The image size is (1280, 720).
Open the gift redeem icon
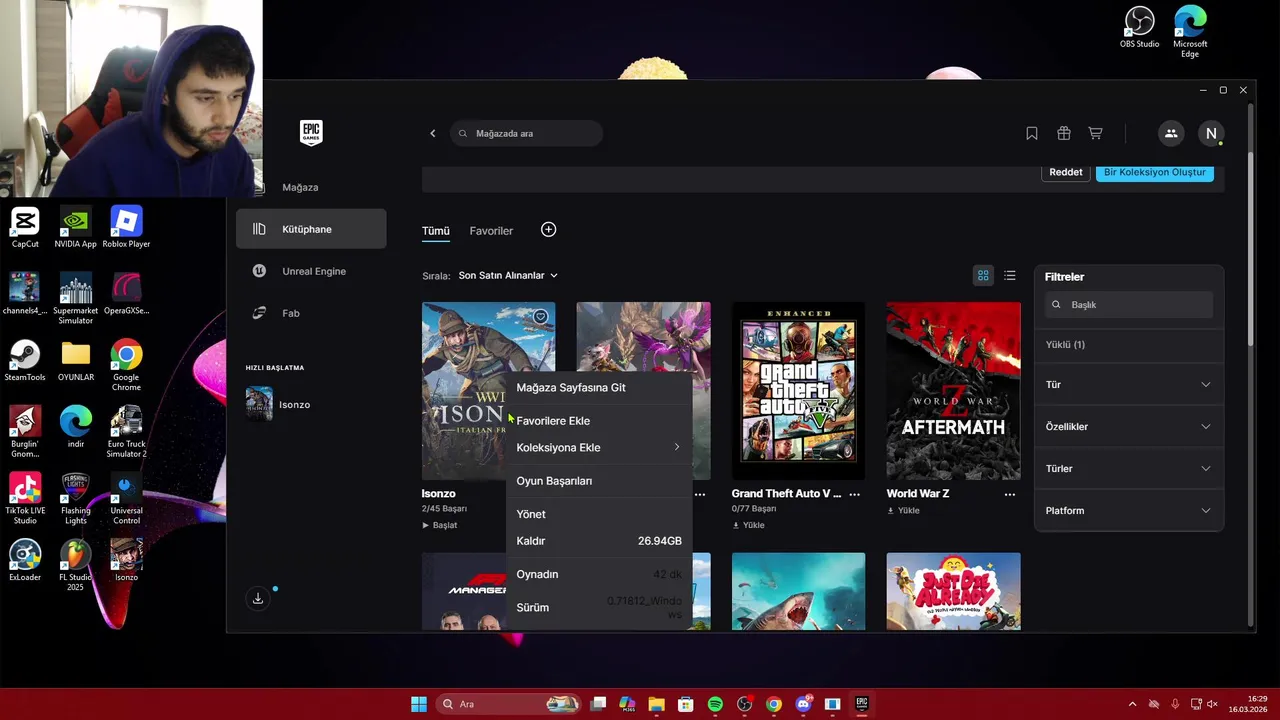click(1064, 133)
